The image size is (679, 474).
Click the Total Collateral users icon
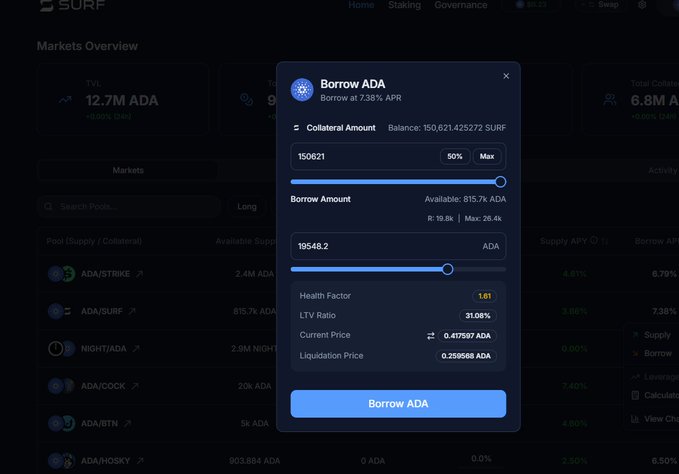click(x=610, y=100)
